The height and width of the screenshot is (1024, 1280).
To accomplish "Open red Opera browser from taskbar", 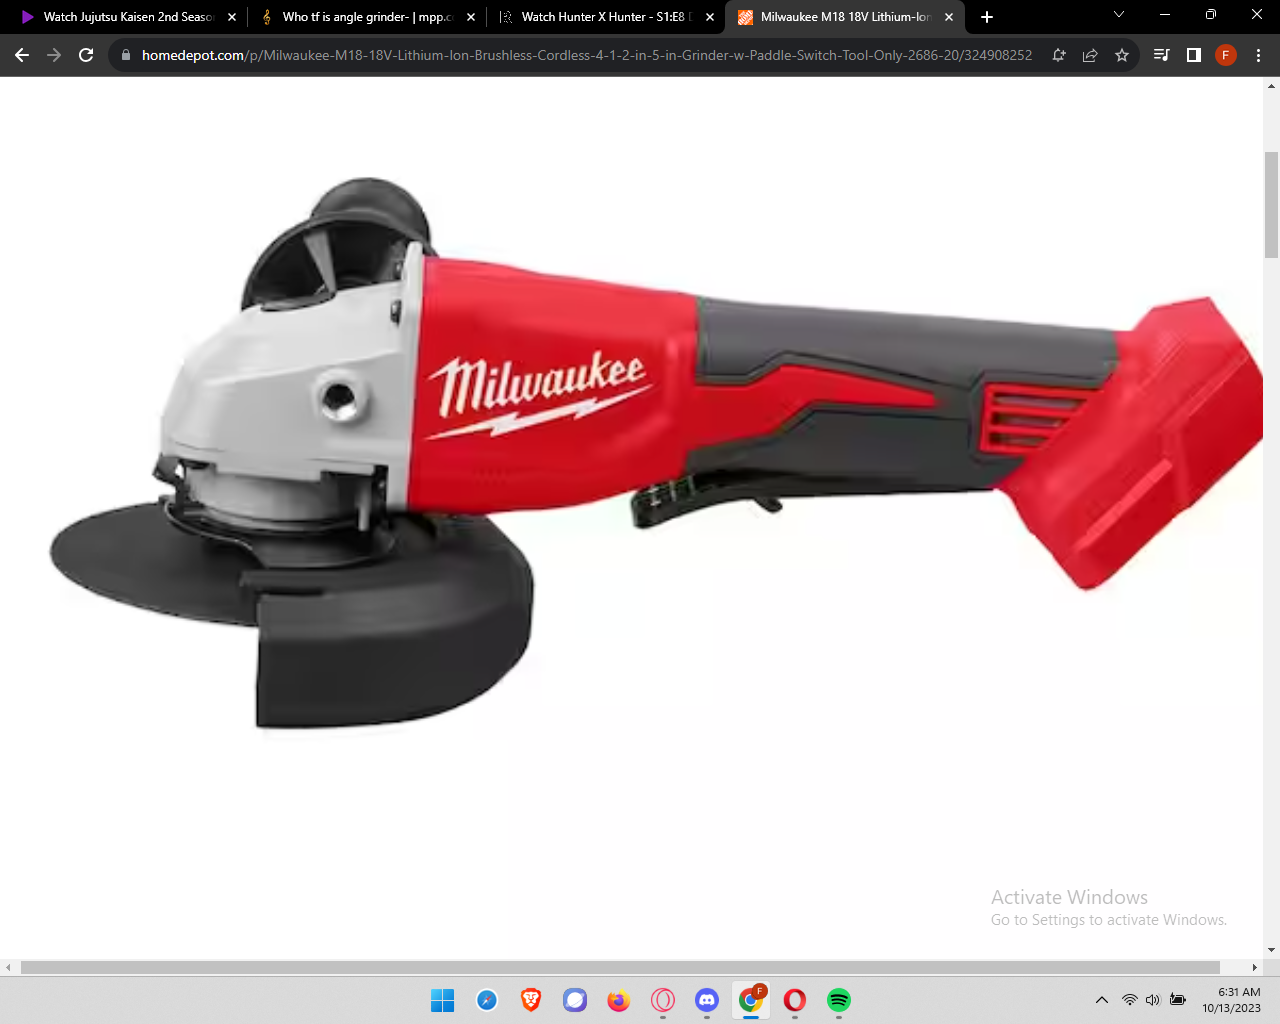I will click(795, 1000).
